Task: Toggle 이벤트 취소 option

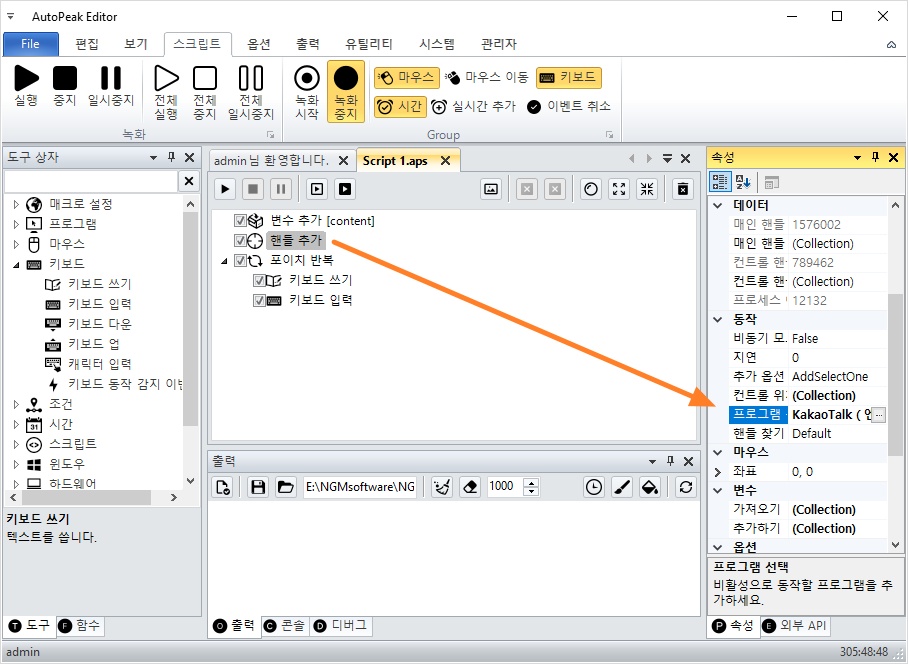Action: coord(569,107)
